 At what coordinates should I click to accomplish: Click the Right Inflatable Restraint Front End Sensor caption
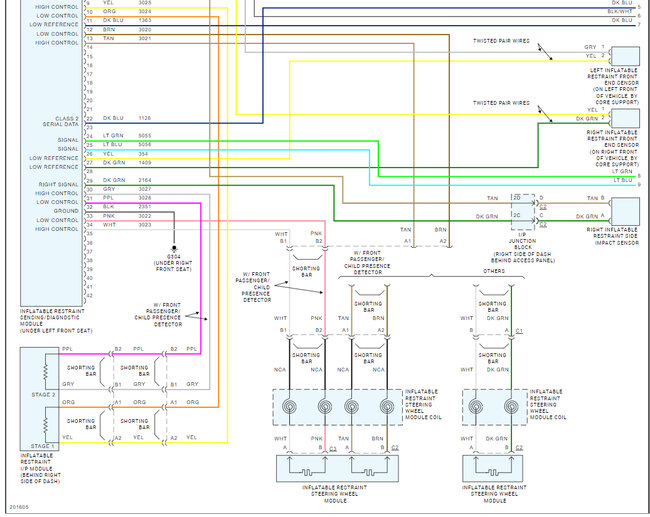click(613, 148)
